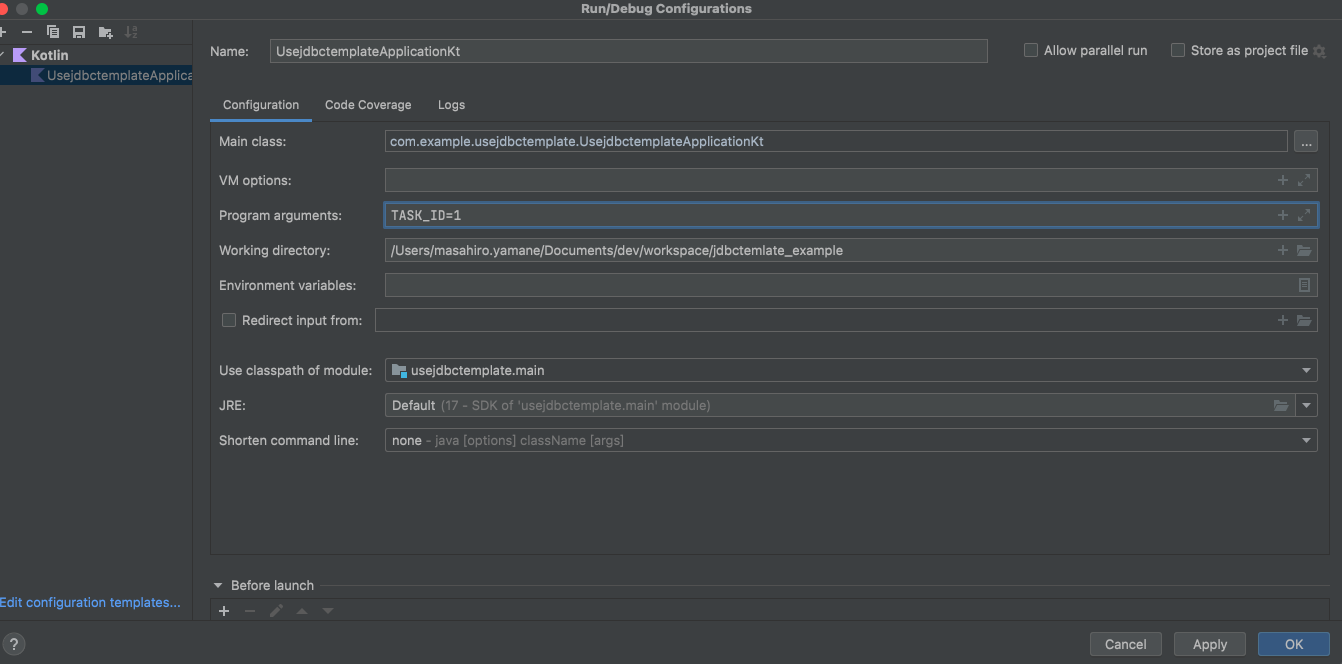
Task: Open the JRE selection dropdown
Action: [1307, 405]
